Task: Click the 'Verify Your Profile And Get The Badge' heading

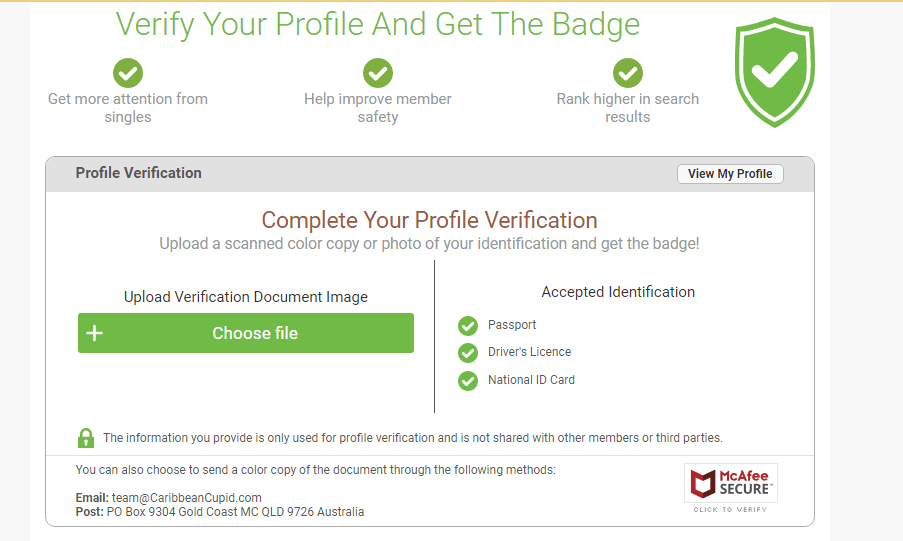Action: coord(378,24)
